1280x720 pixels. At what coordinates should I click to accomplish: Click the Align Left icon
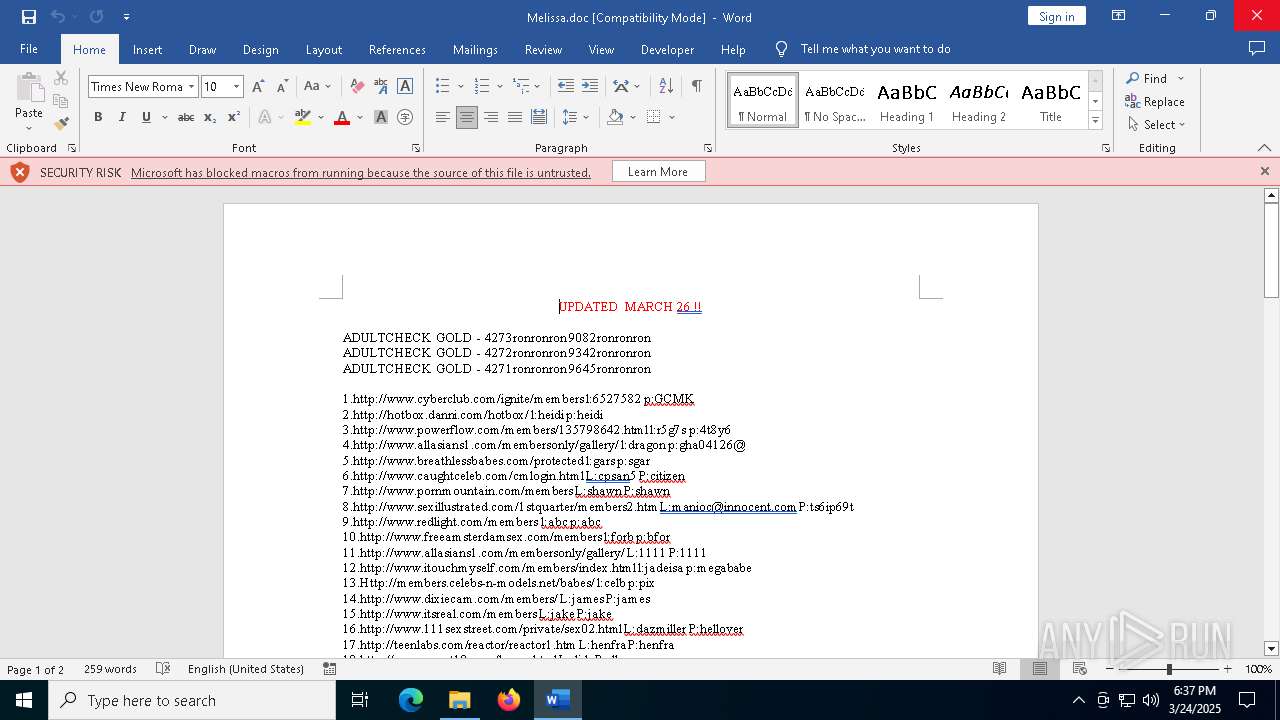point(443,117)
